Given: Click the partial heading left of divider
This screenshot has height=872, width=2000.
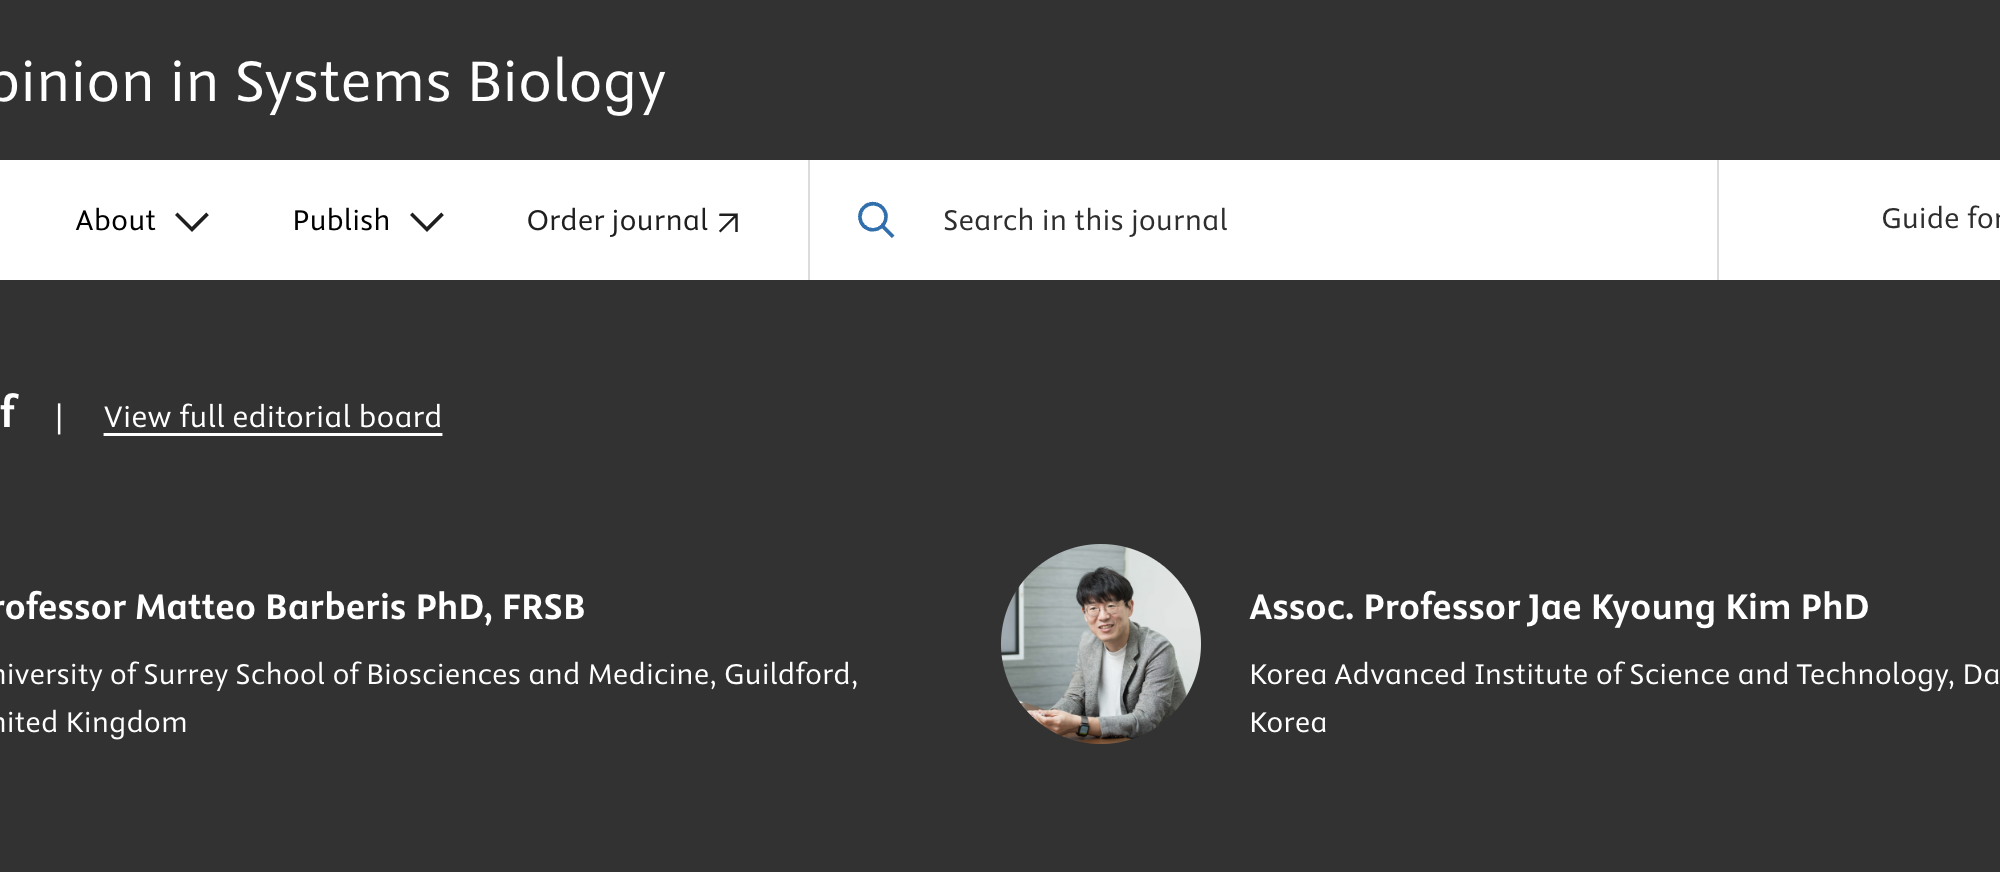Looking at the screenshot, I should 9,411.
